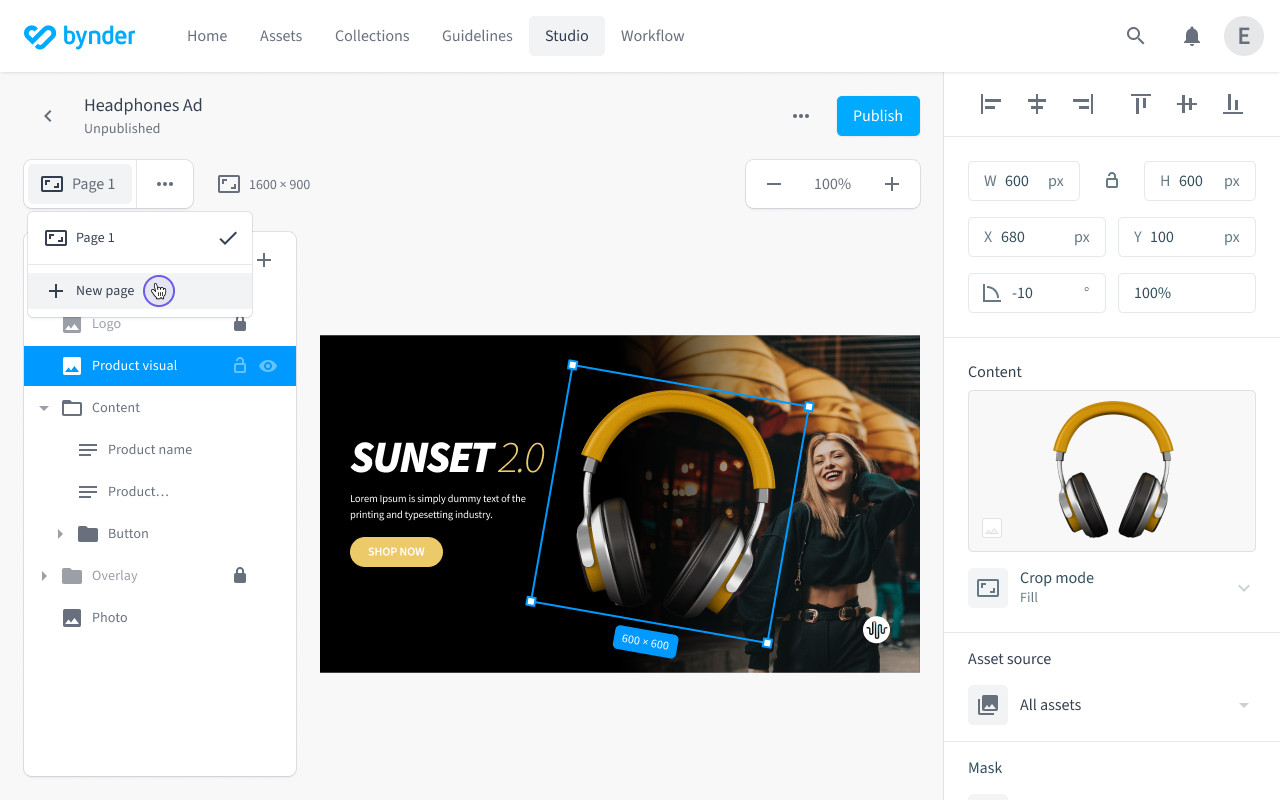Viewport: 1280px width, 800px height.
Task: Align the layer to the bottom edge
Action: point(1232,103)
